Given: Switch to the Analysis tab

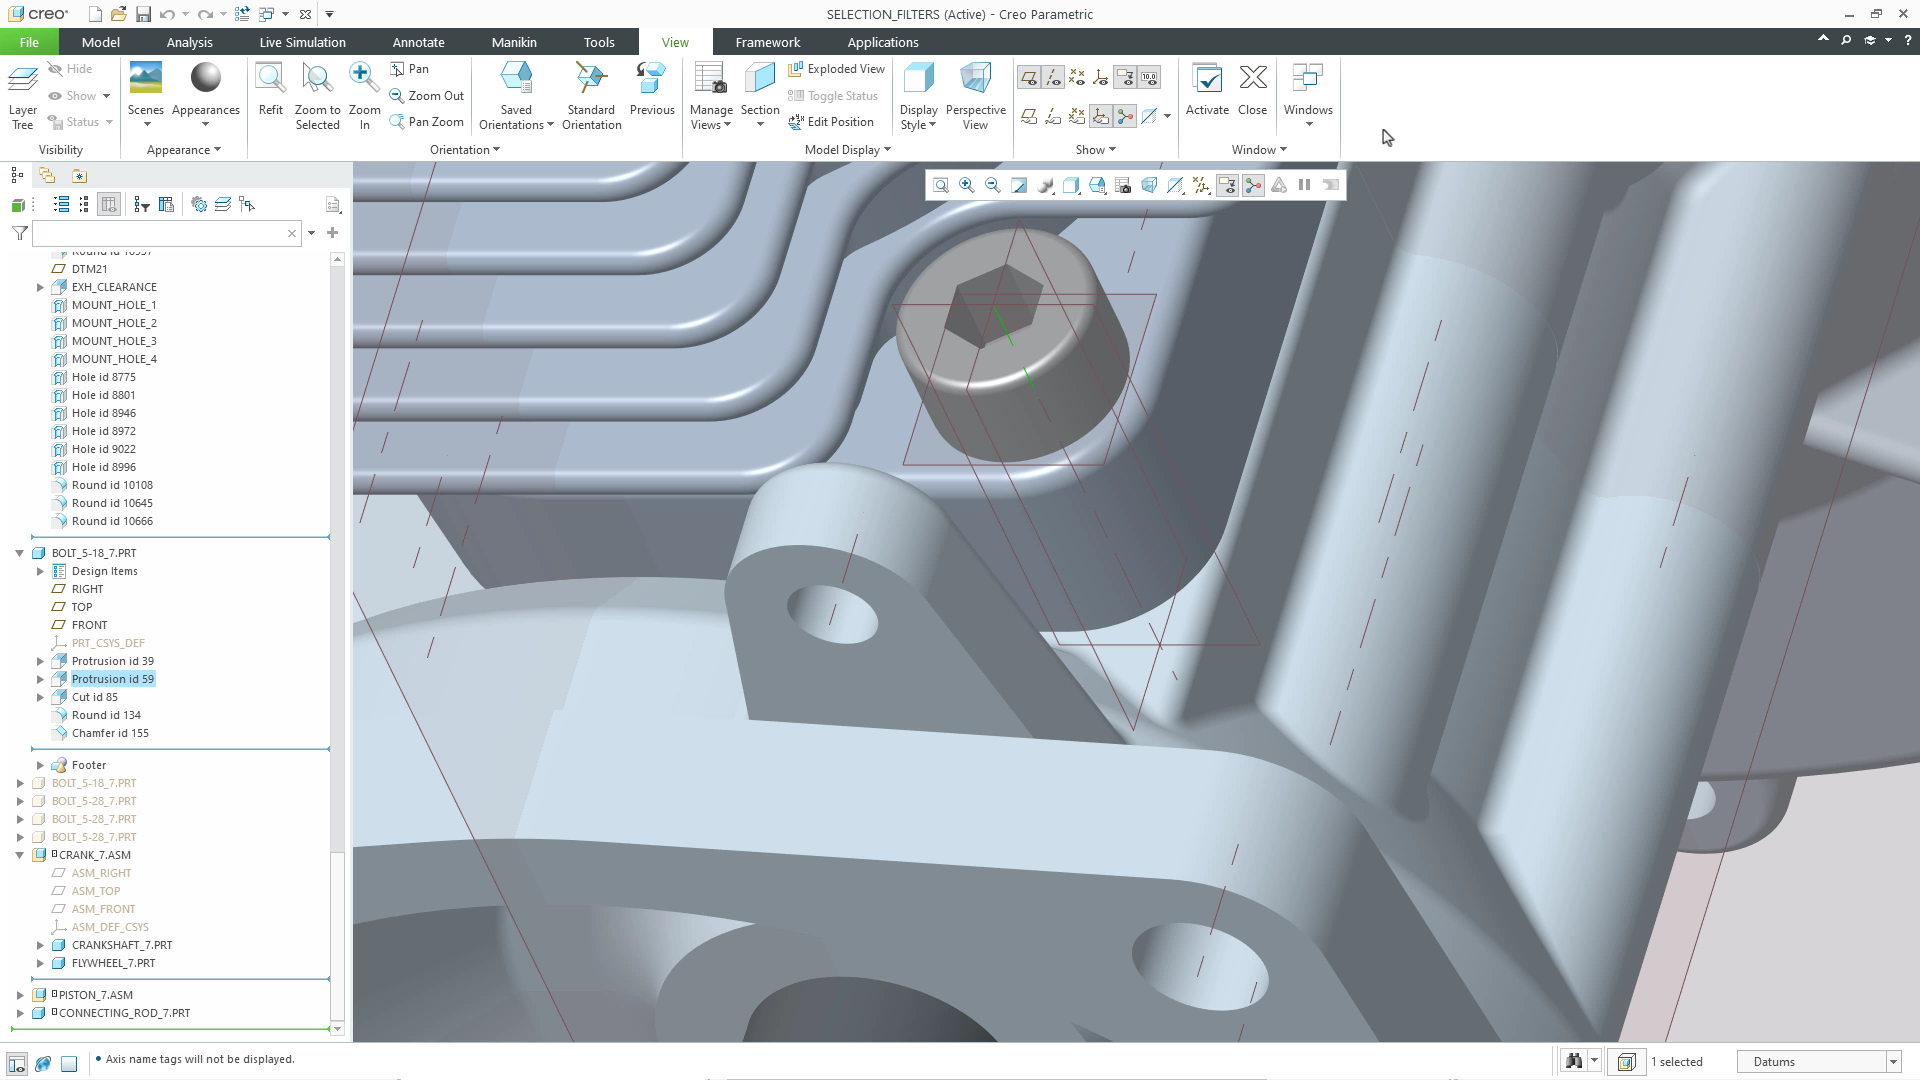Looking at the screenshot, I should click(x=189, y=42).
